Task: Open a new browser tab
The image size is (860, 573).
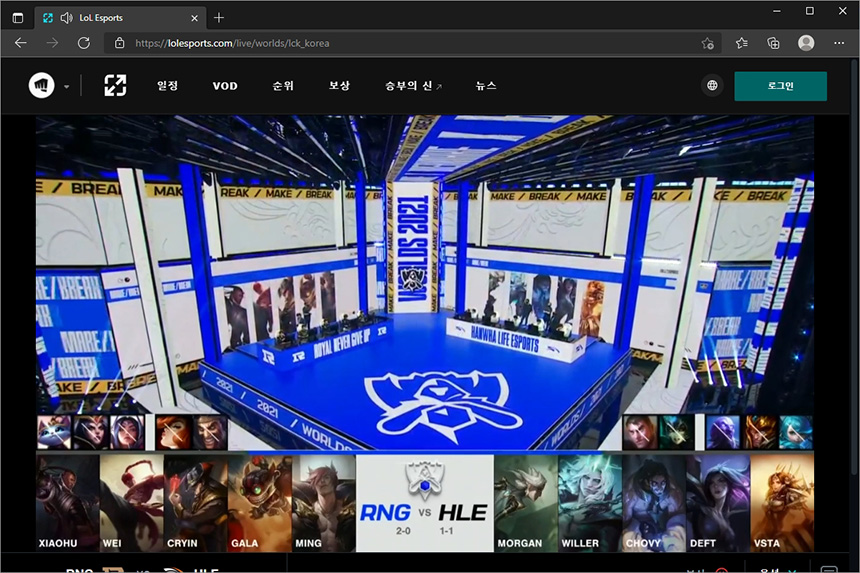Action: (x=219, y=18)
